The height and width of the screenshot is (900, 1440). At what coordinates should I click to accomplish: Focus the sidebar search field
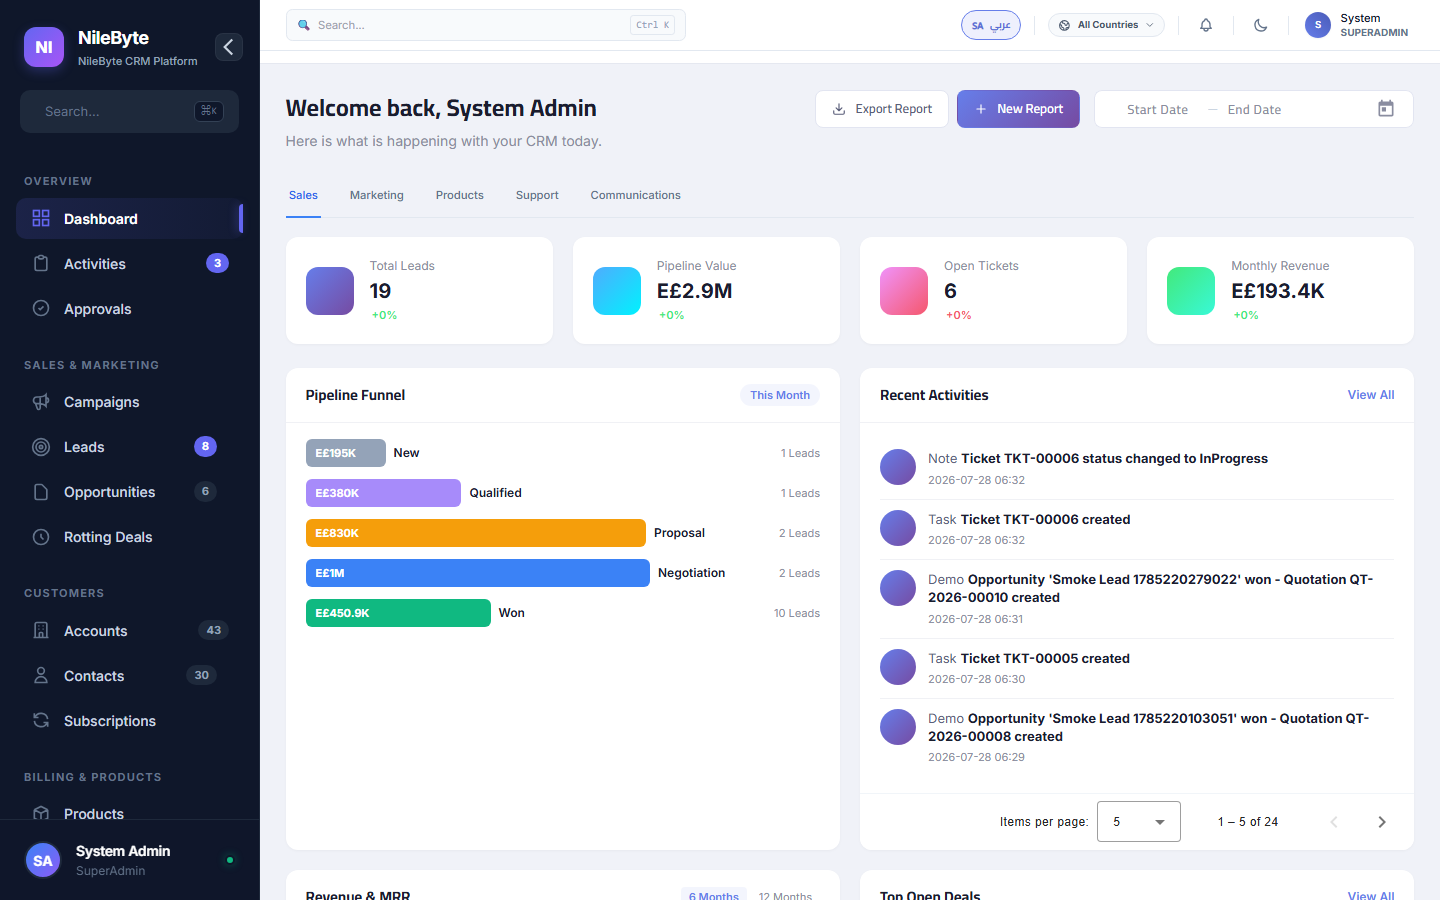129,111
